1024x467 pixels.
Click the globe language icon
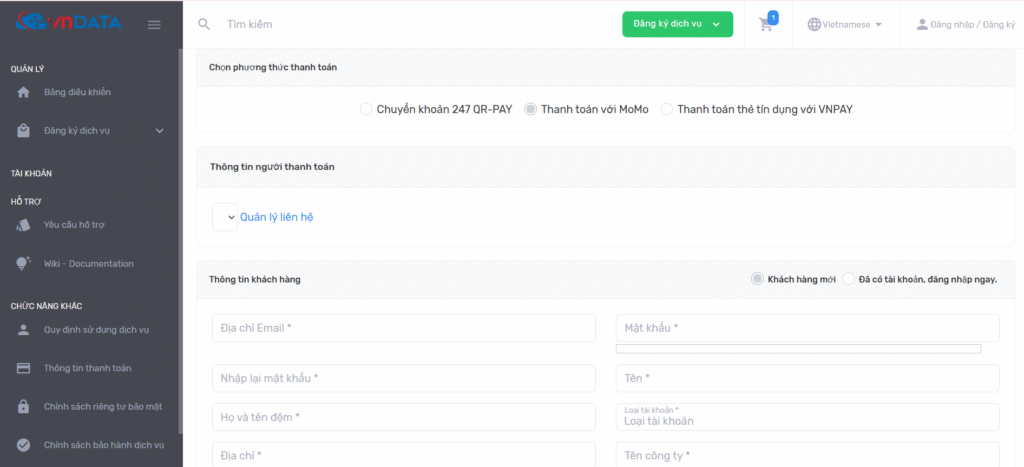[x=814, y=24]
